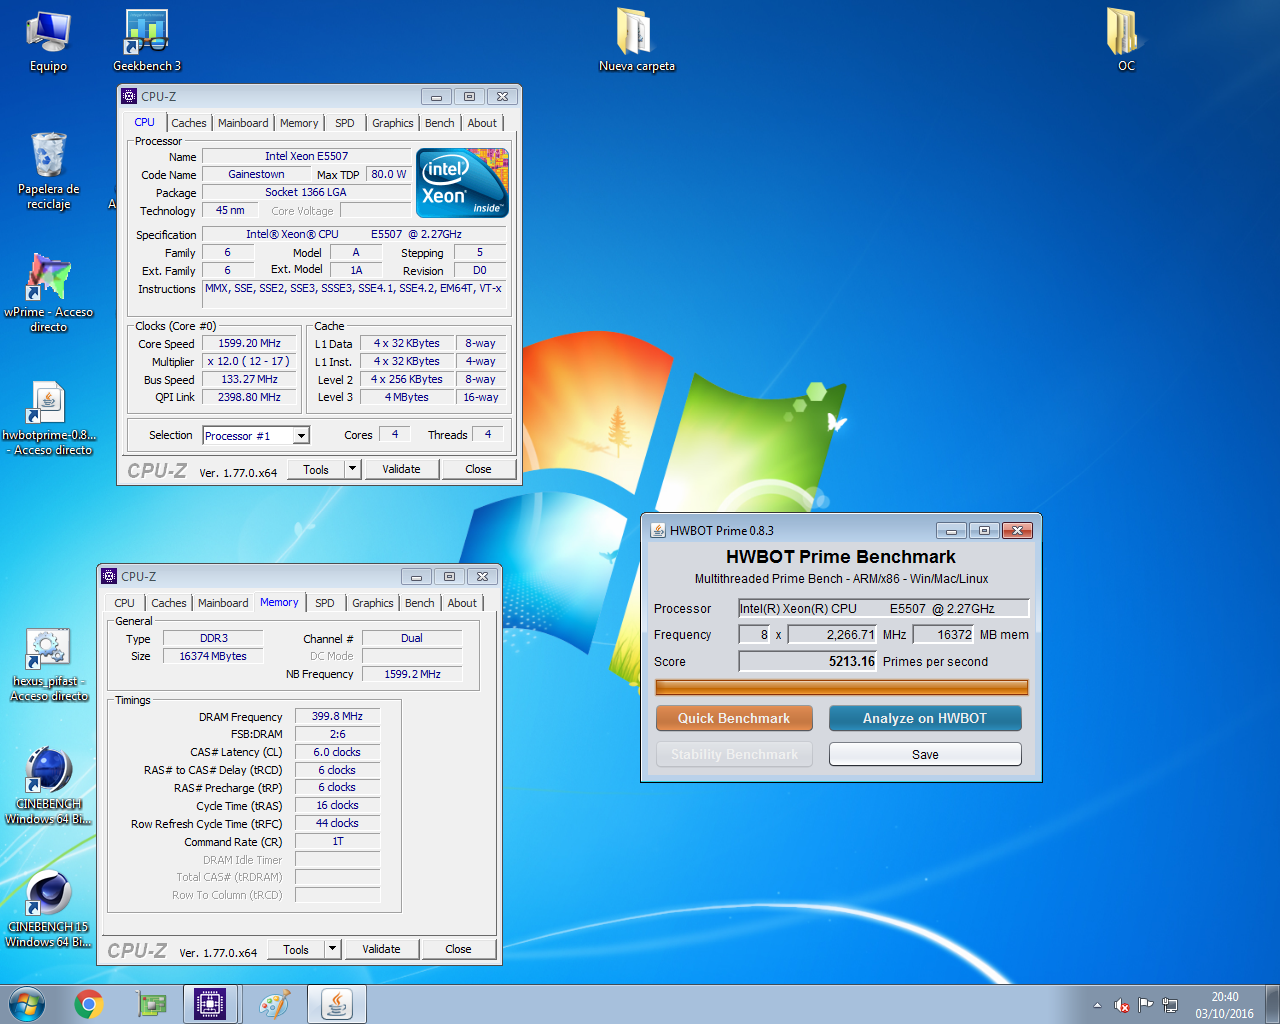The height and width of the screenshot is (1024, 1280).
Task: Click Close button in upper CPU-Z window
Action: (x=478, y=469)
